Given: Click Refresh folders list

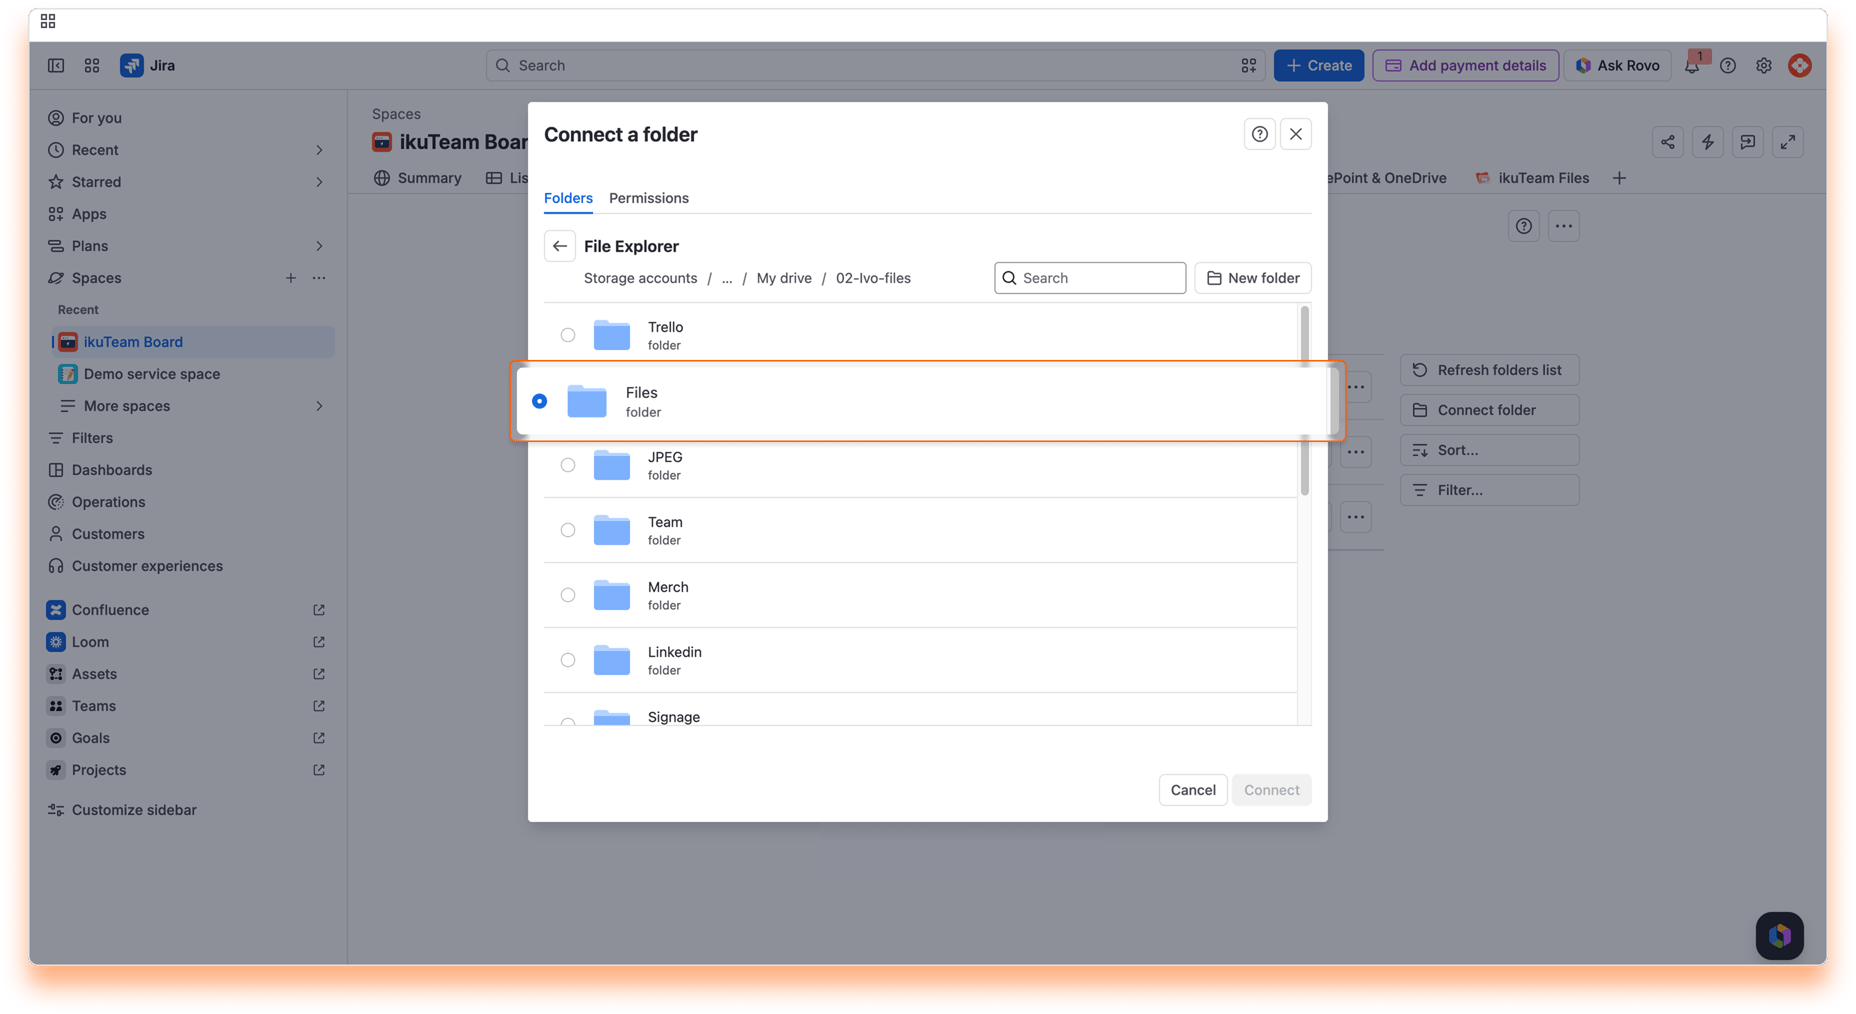Looking at the screenshot, I should click(x=1490, y=370).
